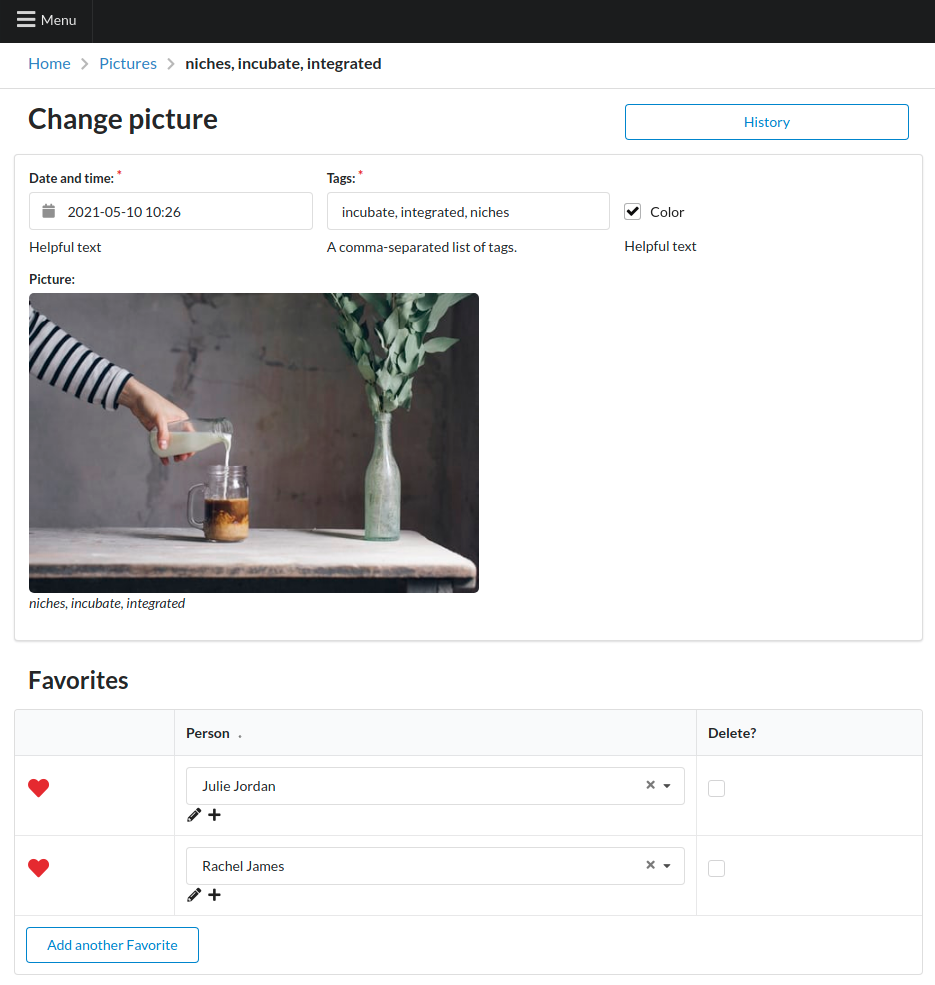
Task: Edit Julie Jordan using the pencil icon
Action: click(x=194, y=815)
